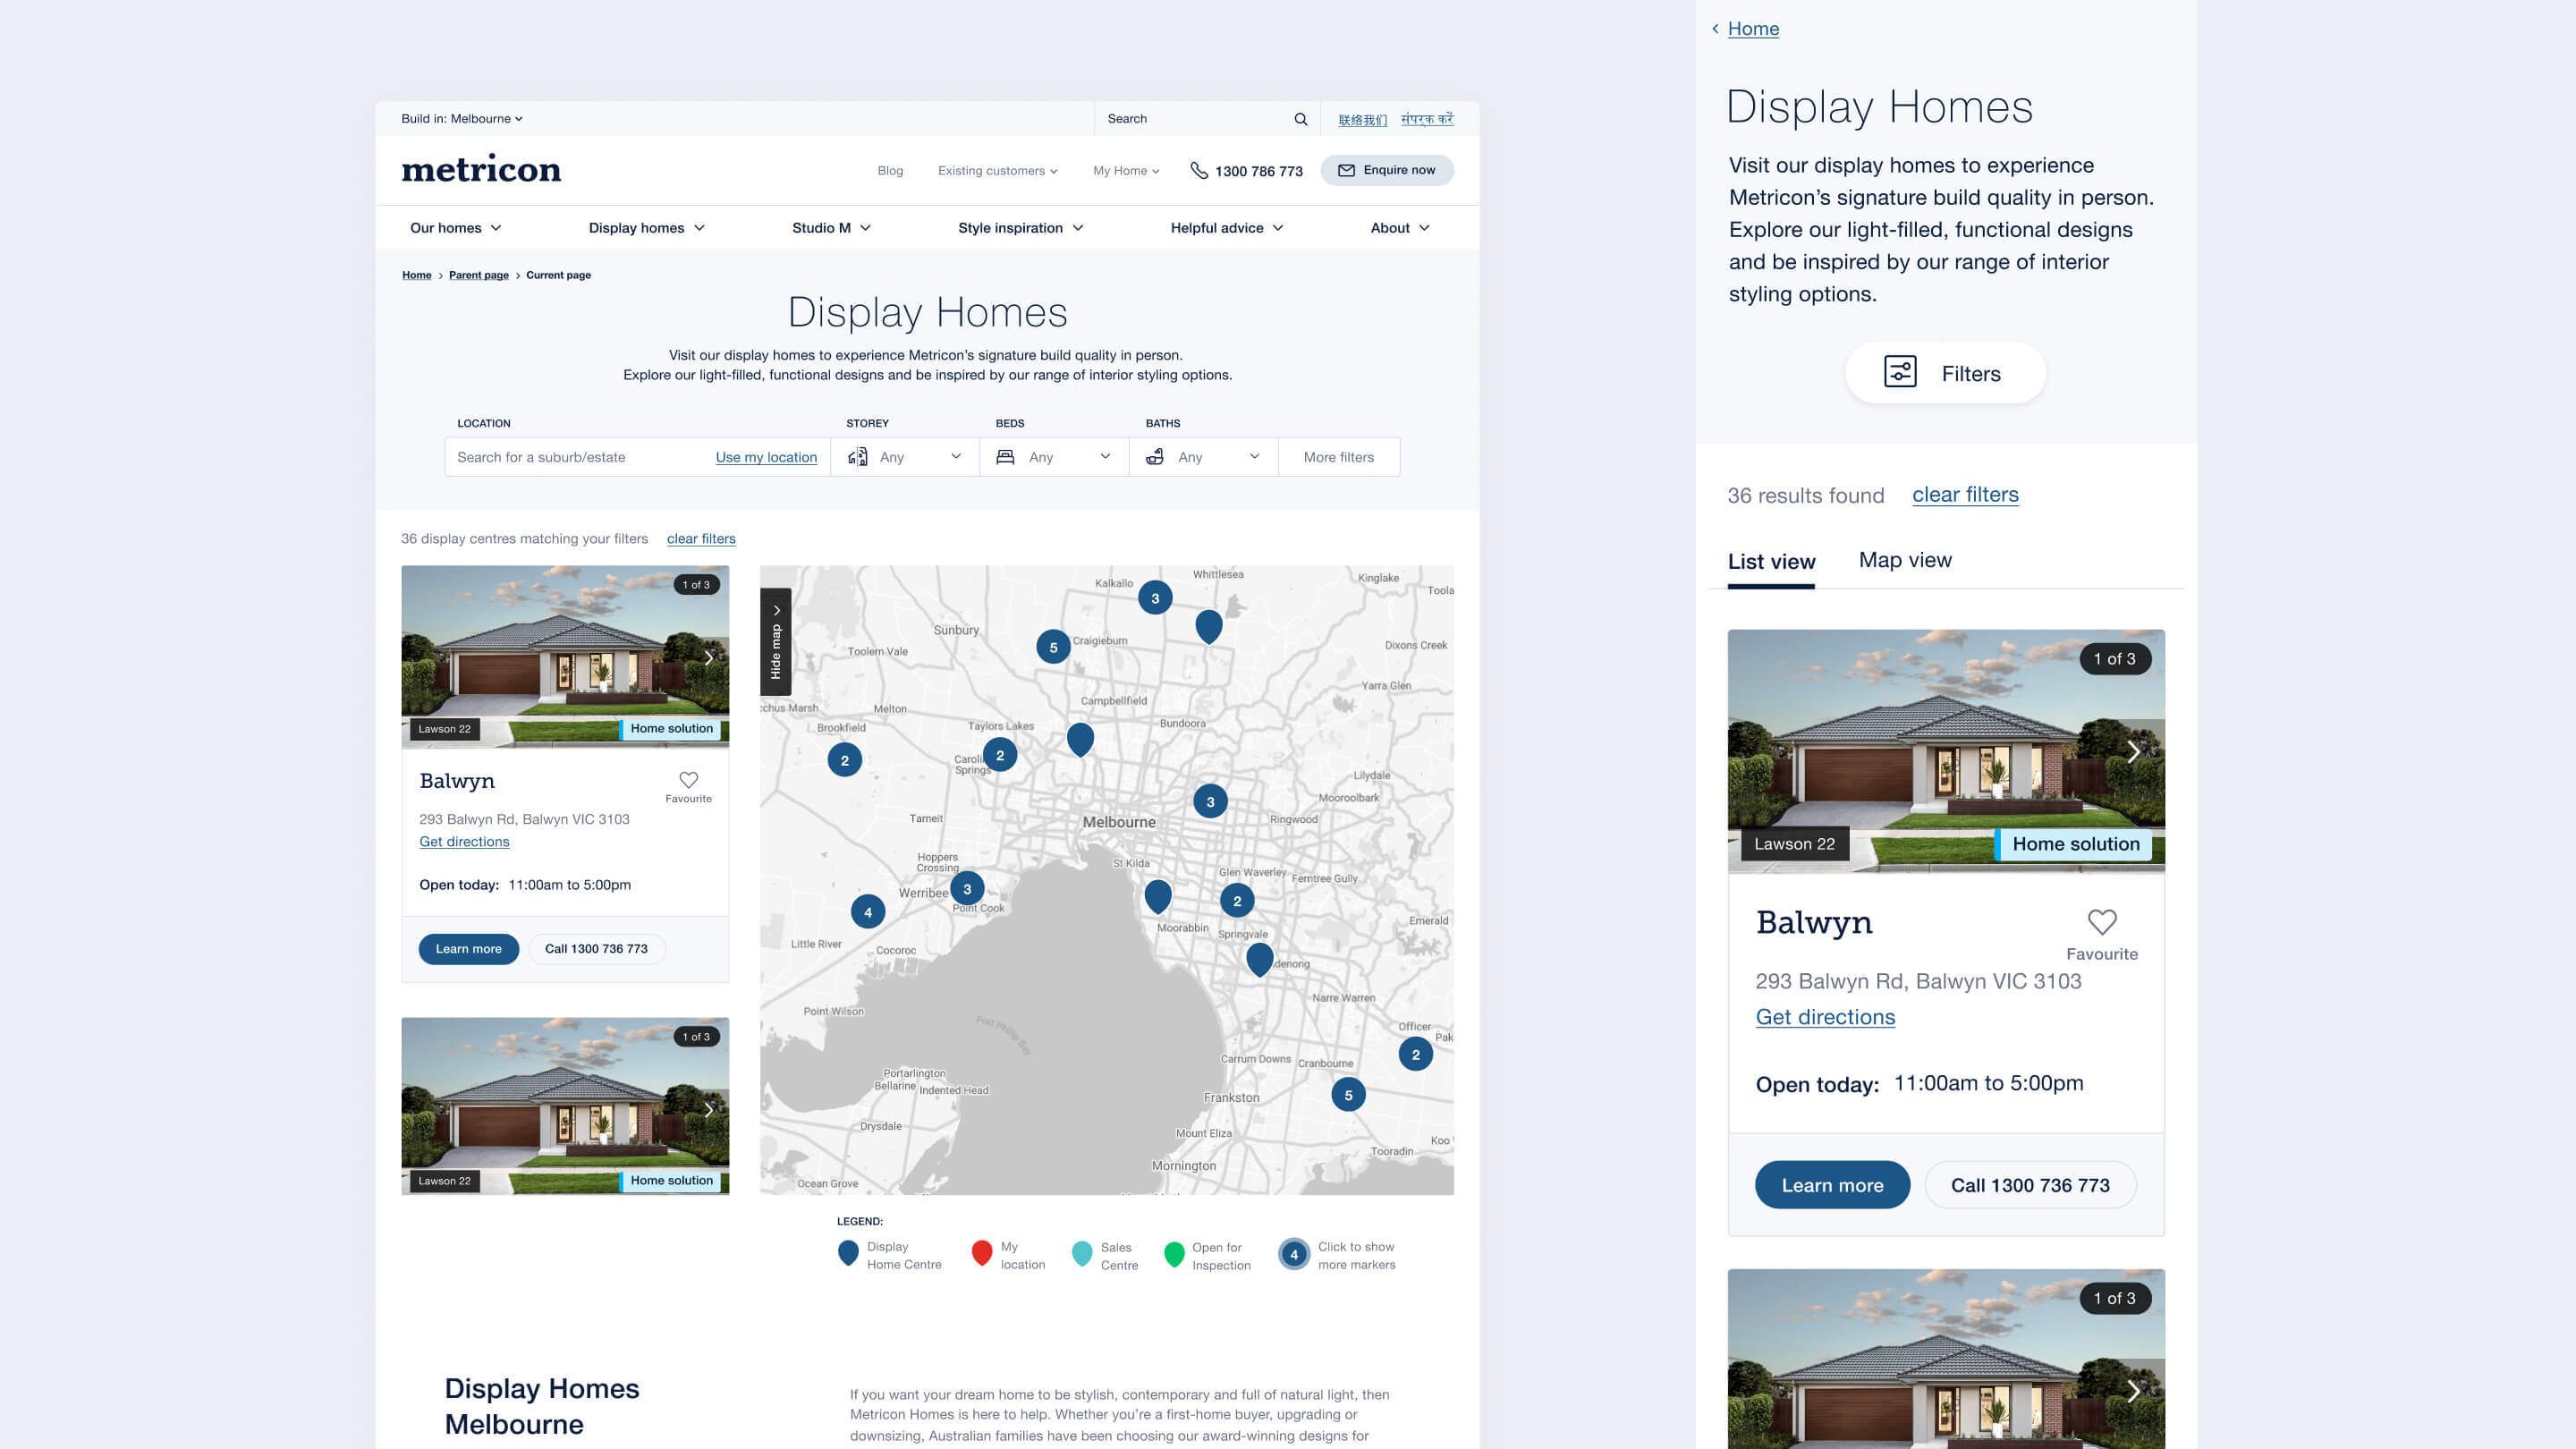Click the search magnifier icon
Viewport: 2576px width, 1449px height.
[x=1300, y=119]
